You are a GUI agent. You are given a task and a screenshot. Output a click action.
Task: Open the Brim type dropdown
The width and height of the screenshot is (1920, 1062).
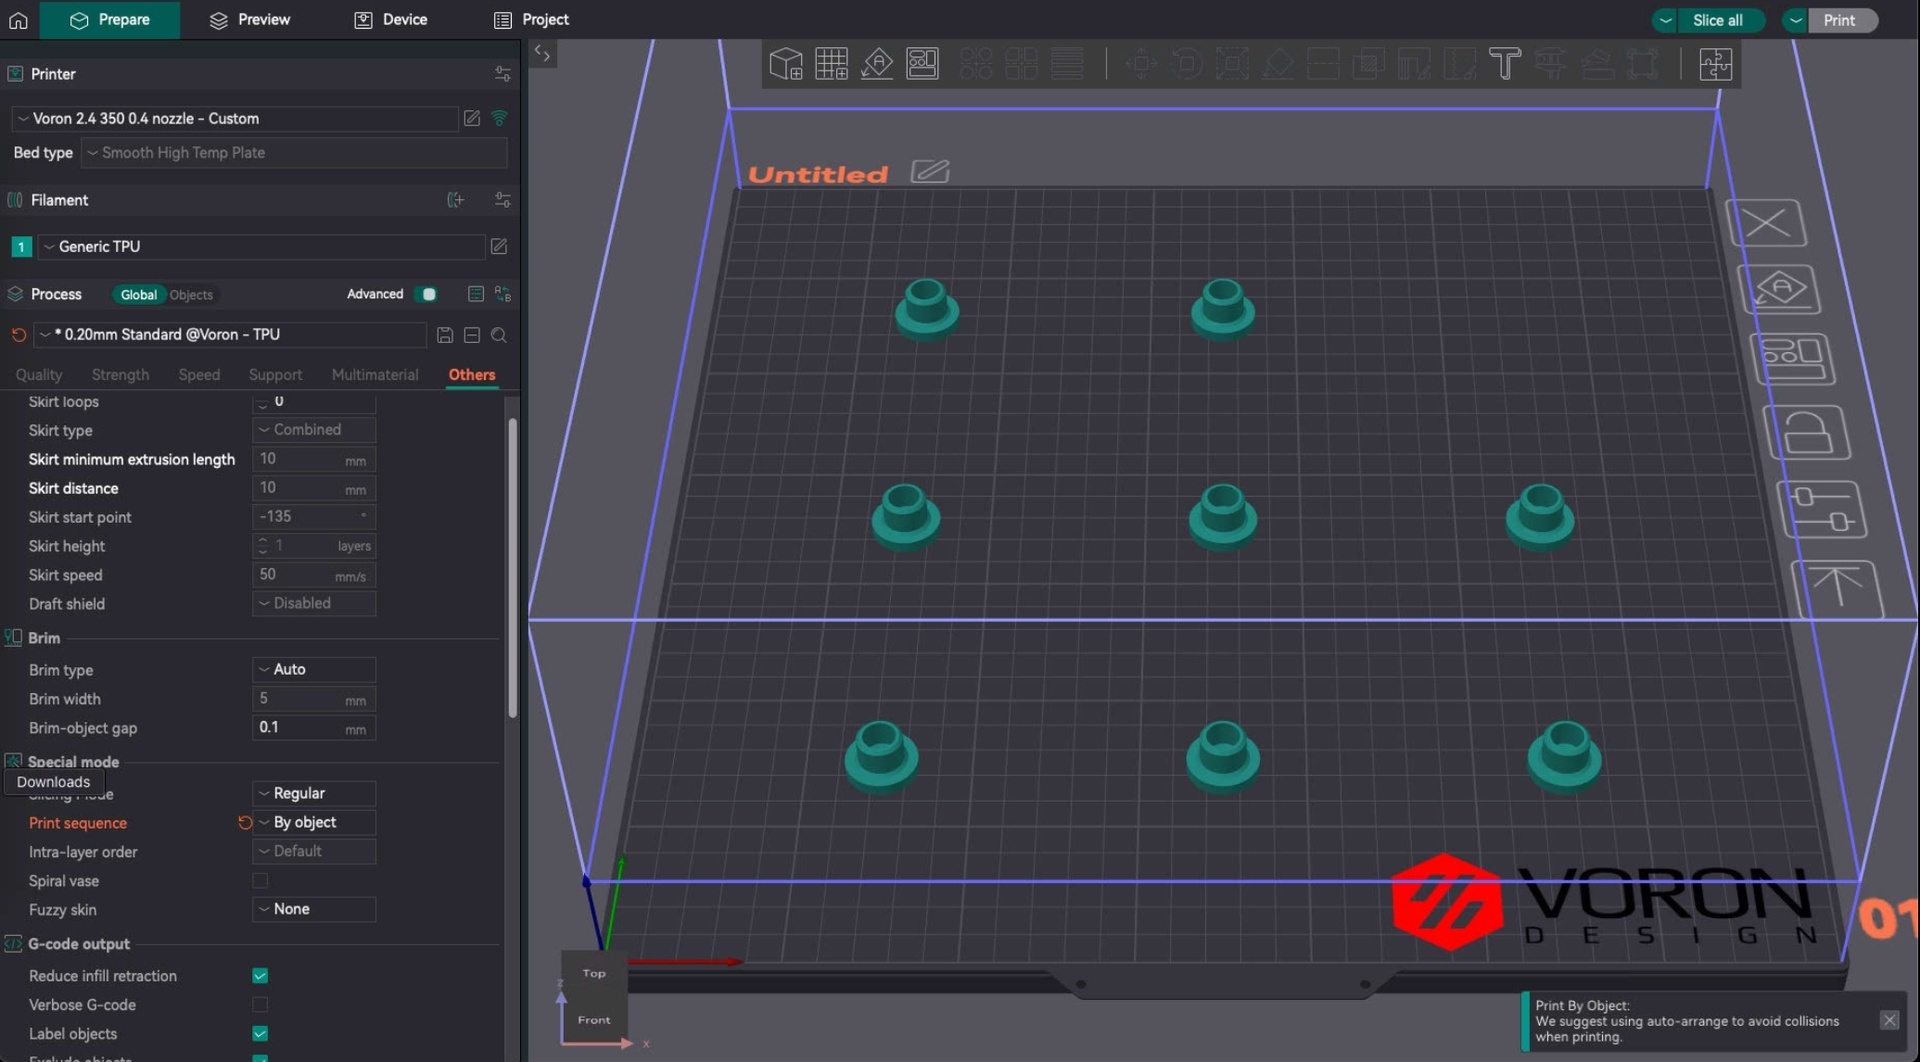(314, 670)
